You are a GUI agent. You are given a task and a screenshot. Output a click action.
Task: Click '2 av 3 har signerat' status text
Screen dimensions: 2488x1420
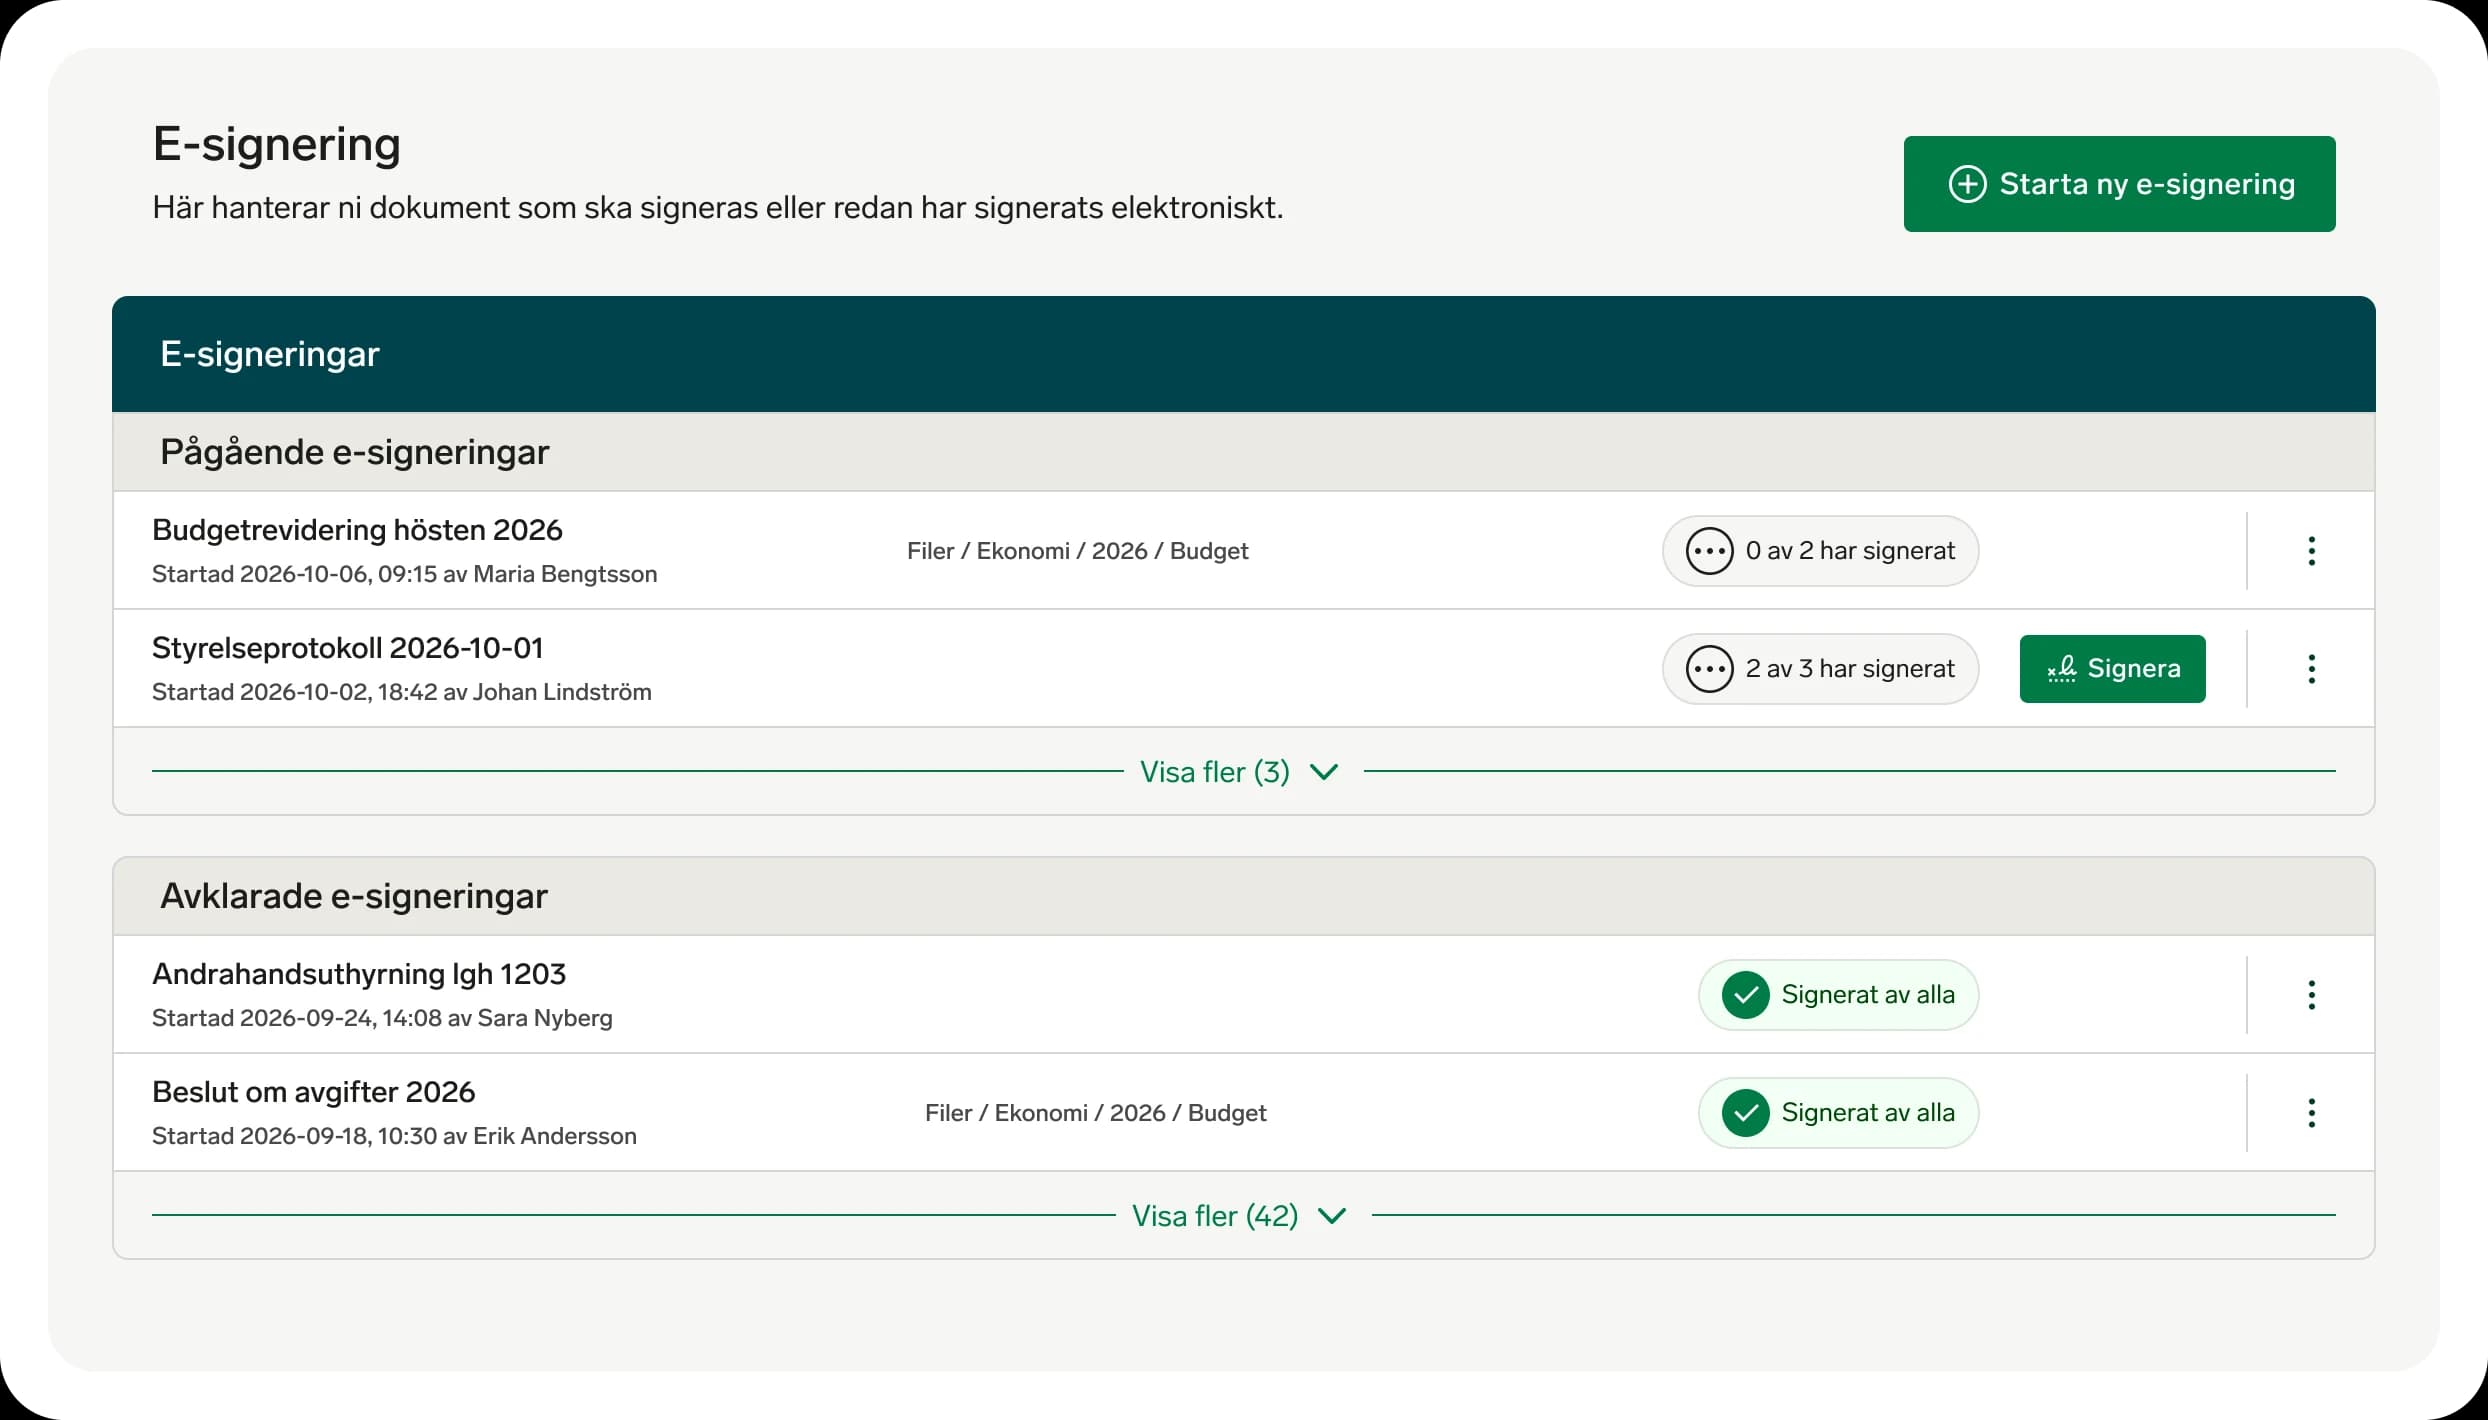tap(1850, 669)
